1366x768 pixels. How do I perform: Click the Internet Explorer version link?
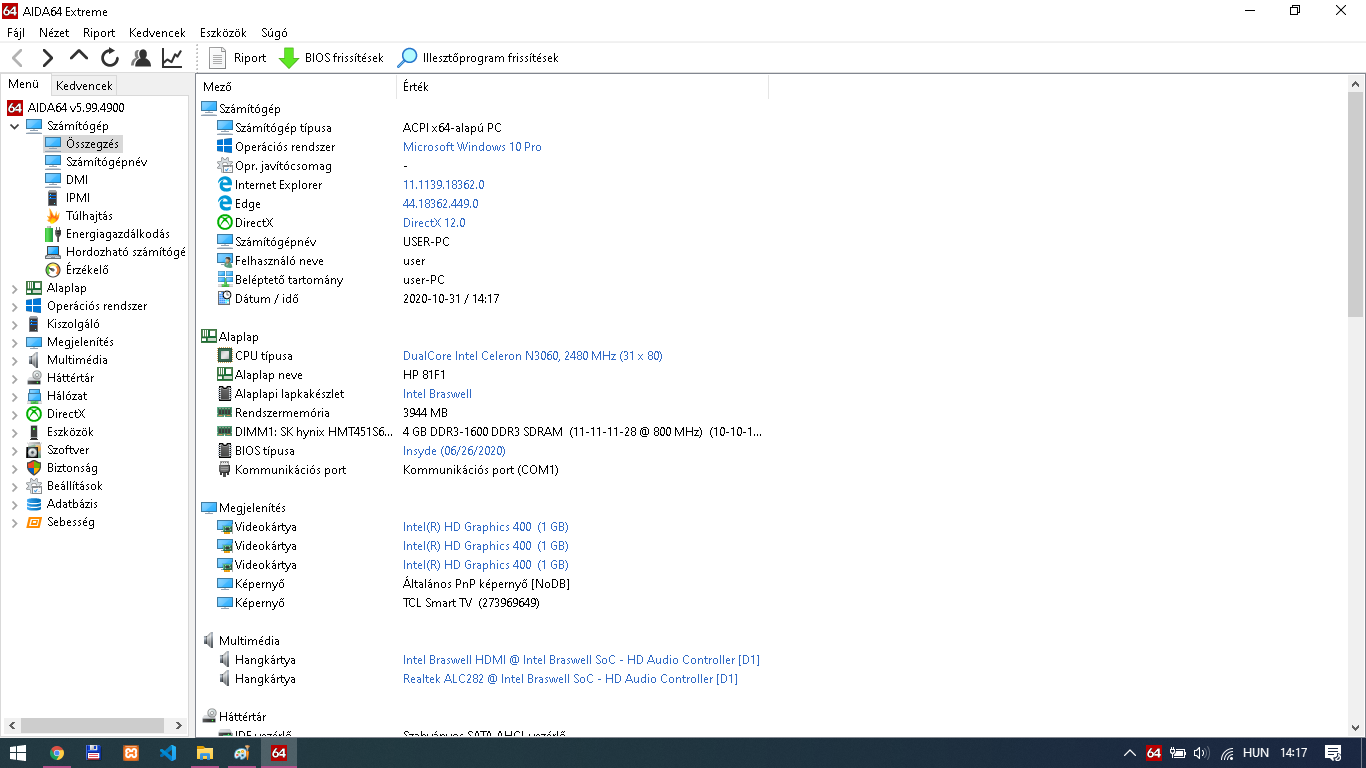443,185
